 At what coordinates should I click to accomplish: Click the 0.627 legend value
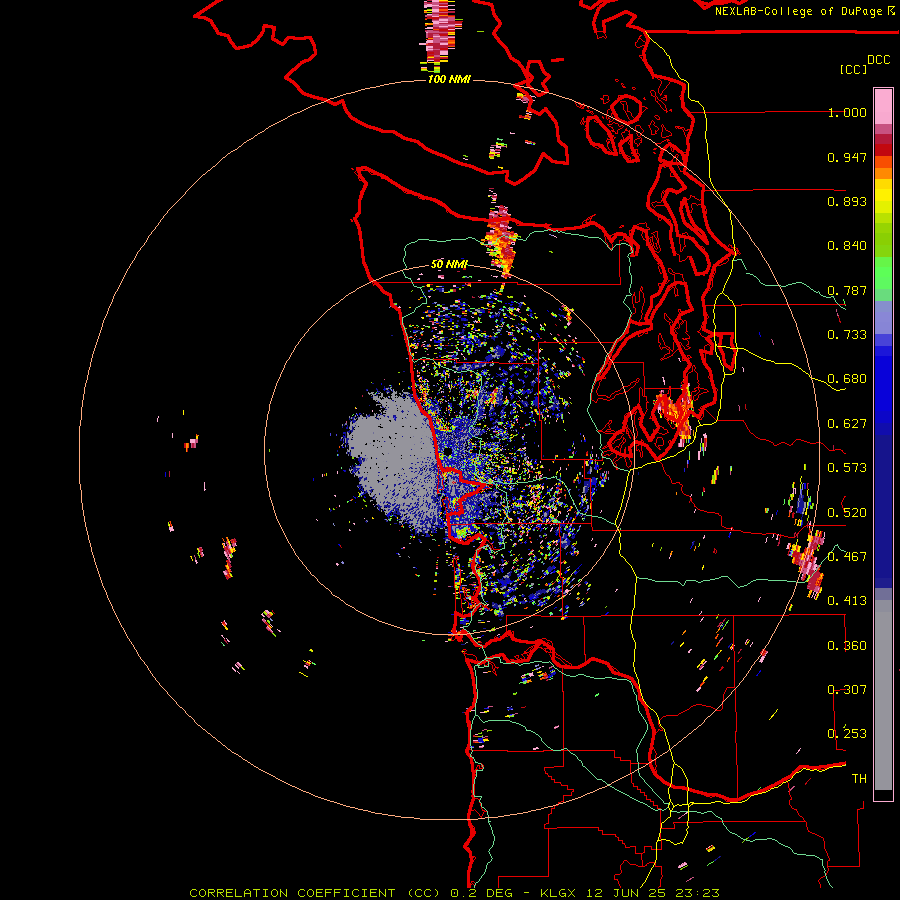[847, 424]
